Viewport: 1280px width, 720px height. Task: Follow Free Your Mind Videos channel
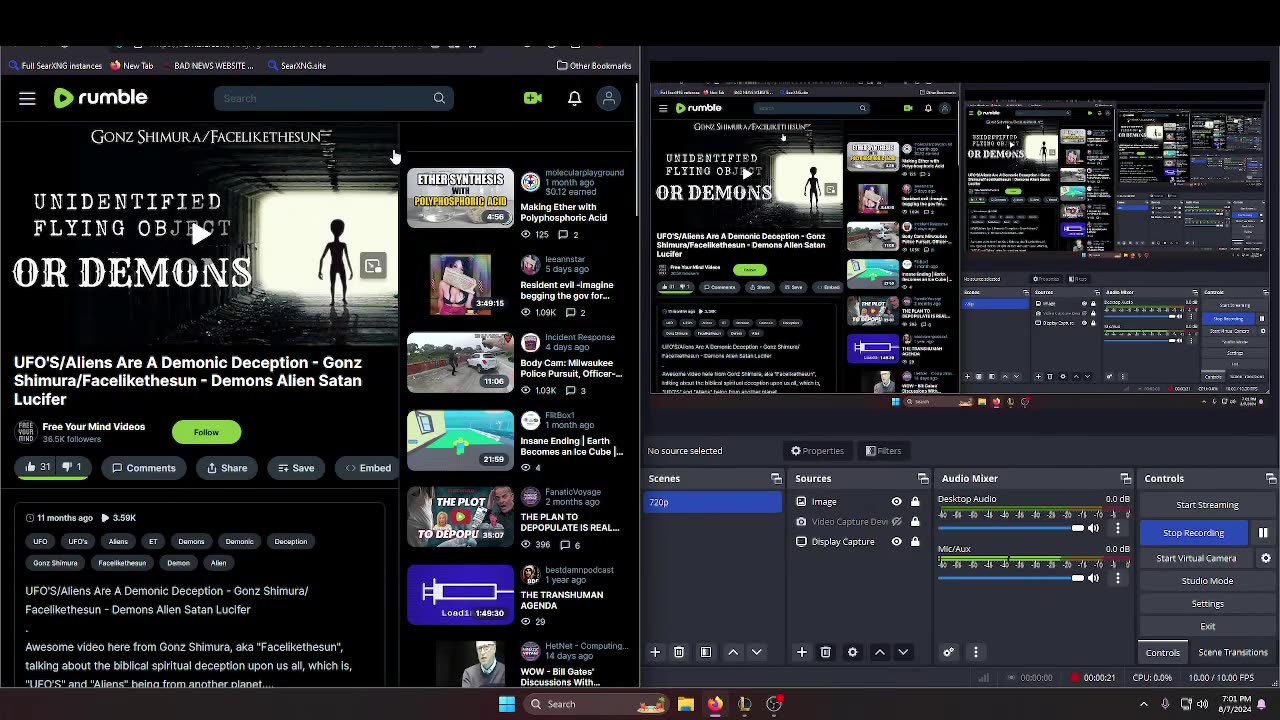point(206,432)
